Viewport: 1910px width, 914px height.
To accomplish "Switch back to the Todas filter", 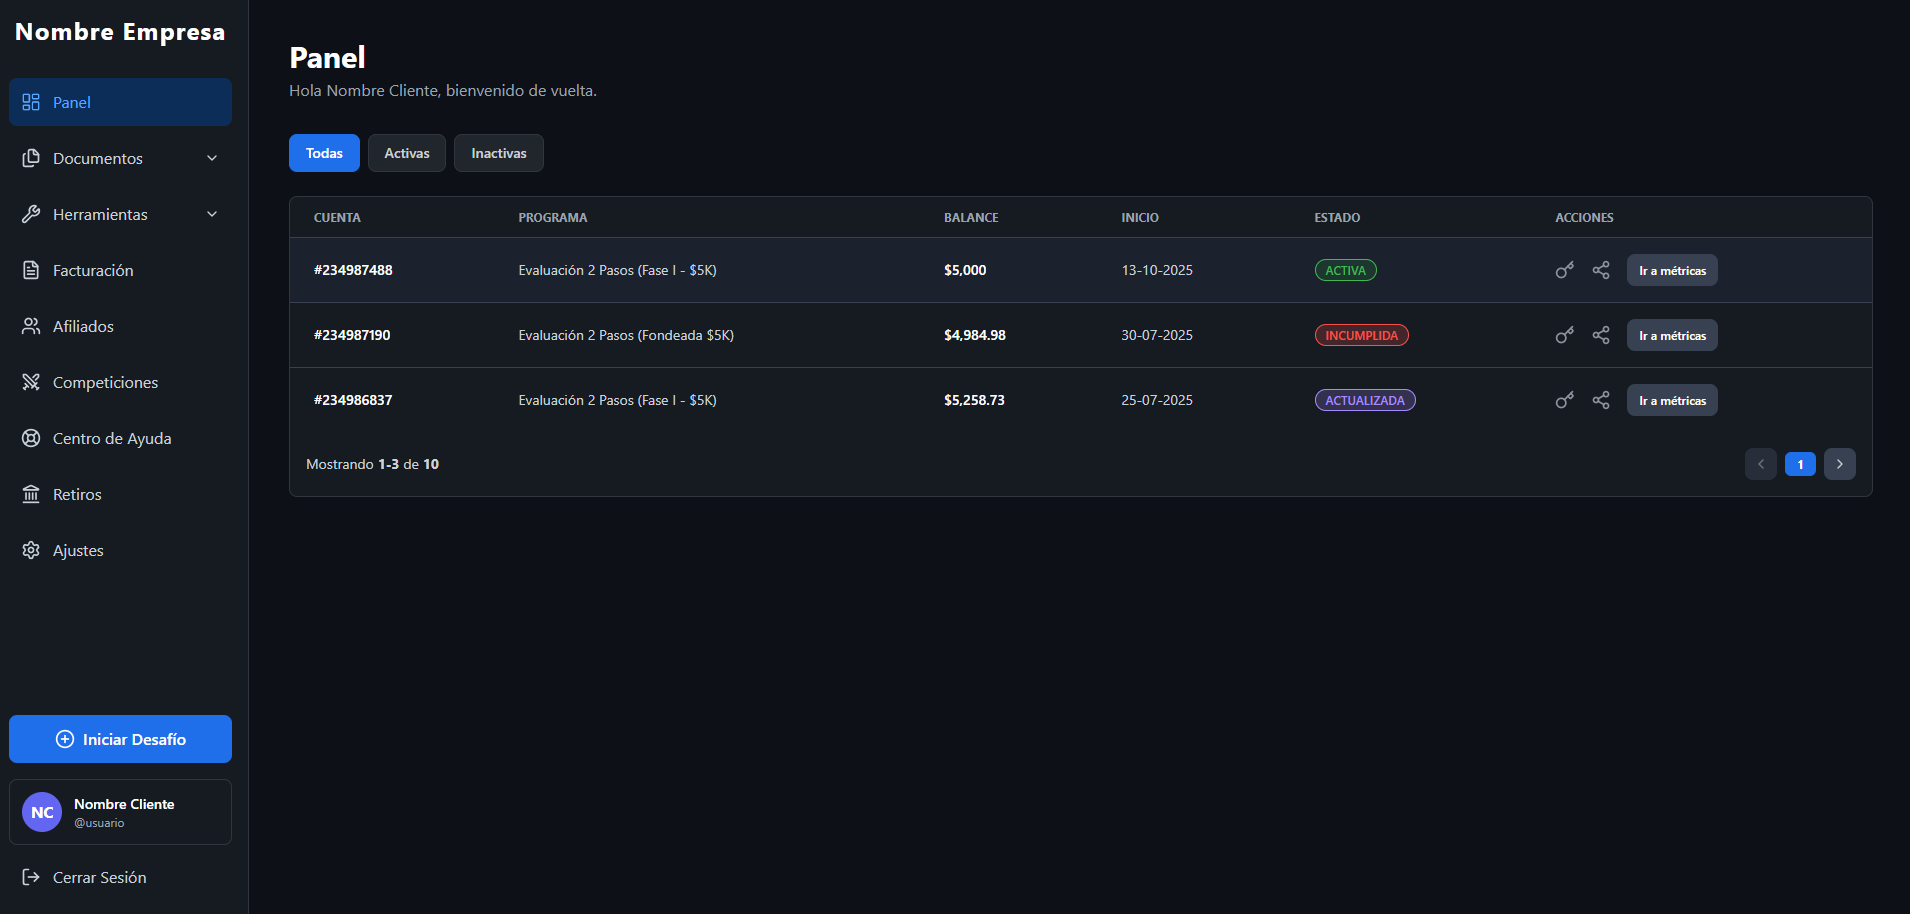I will click(x=324, y=152).
